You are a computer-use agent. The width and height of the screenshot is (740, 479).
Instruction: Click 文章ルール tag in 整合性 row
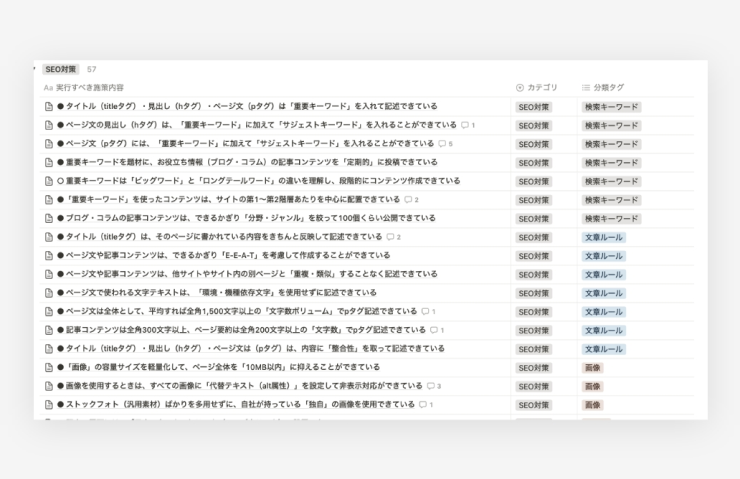pyautogui.click(x=604, y=350)
